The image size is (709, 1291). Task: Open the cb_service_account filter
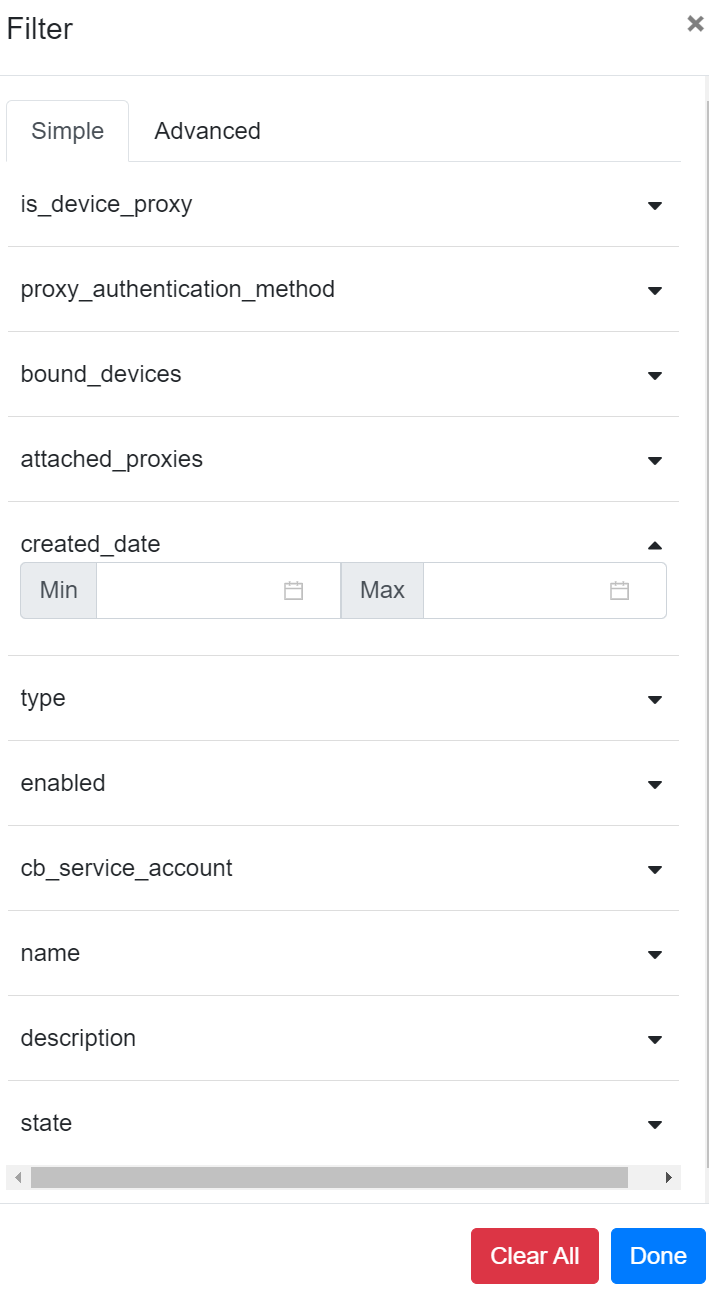tap(655, 869)
